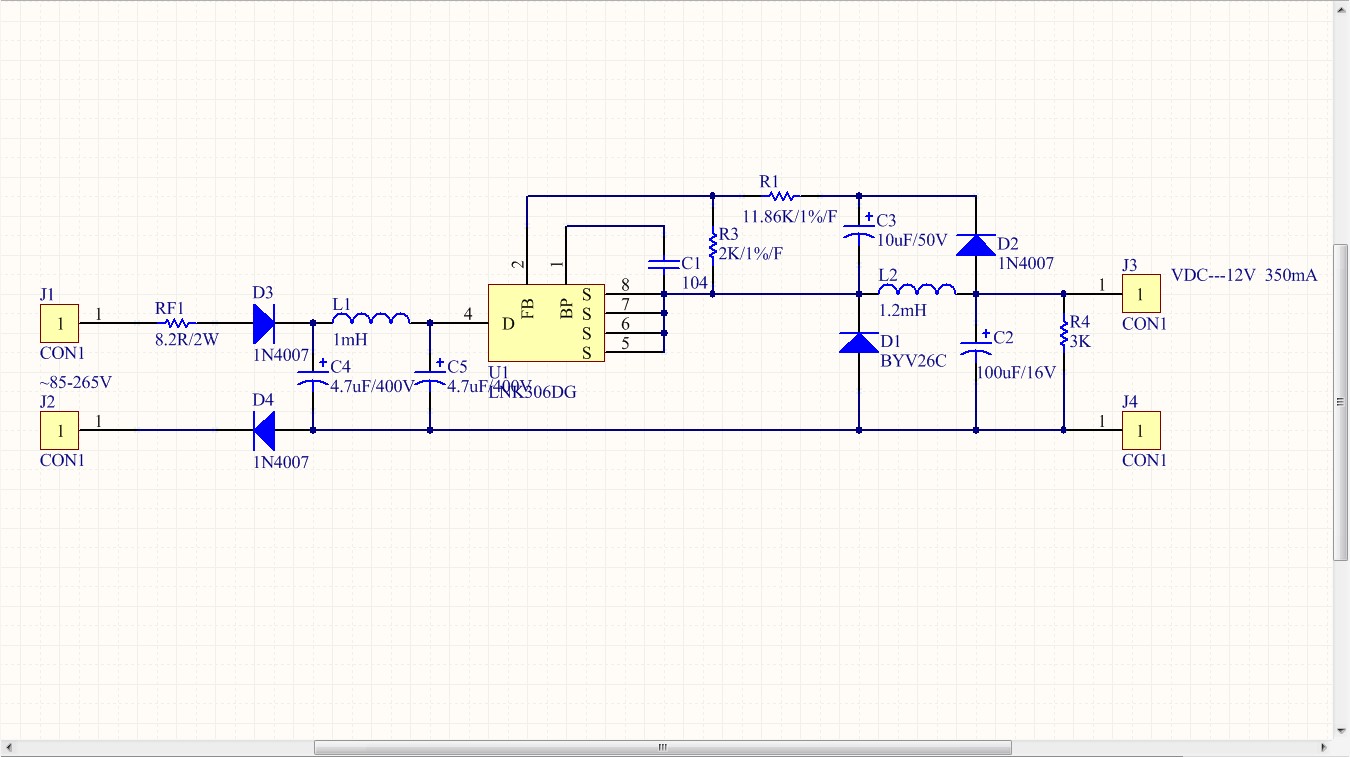Click the "VDC---12V 350mA" output note
1350x757 pixels.
[1244, 275]
